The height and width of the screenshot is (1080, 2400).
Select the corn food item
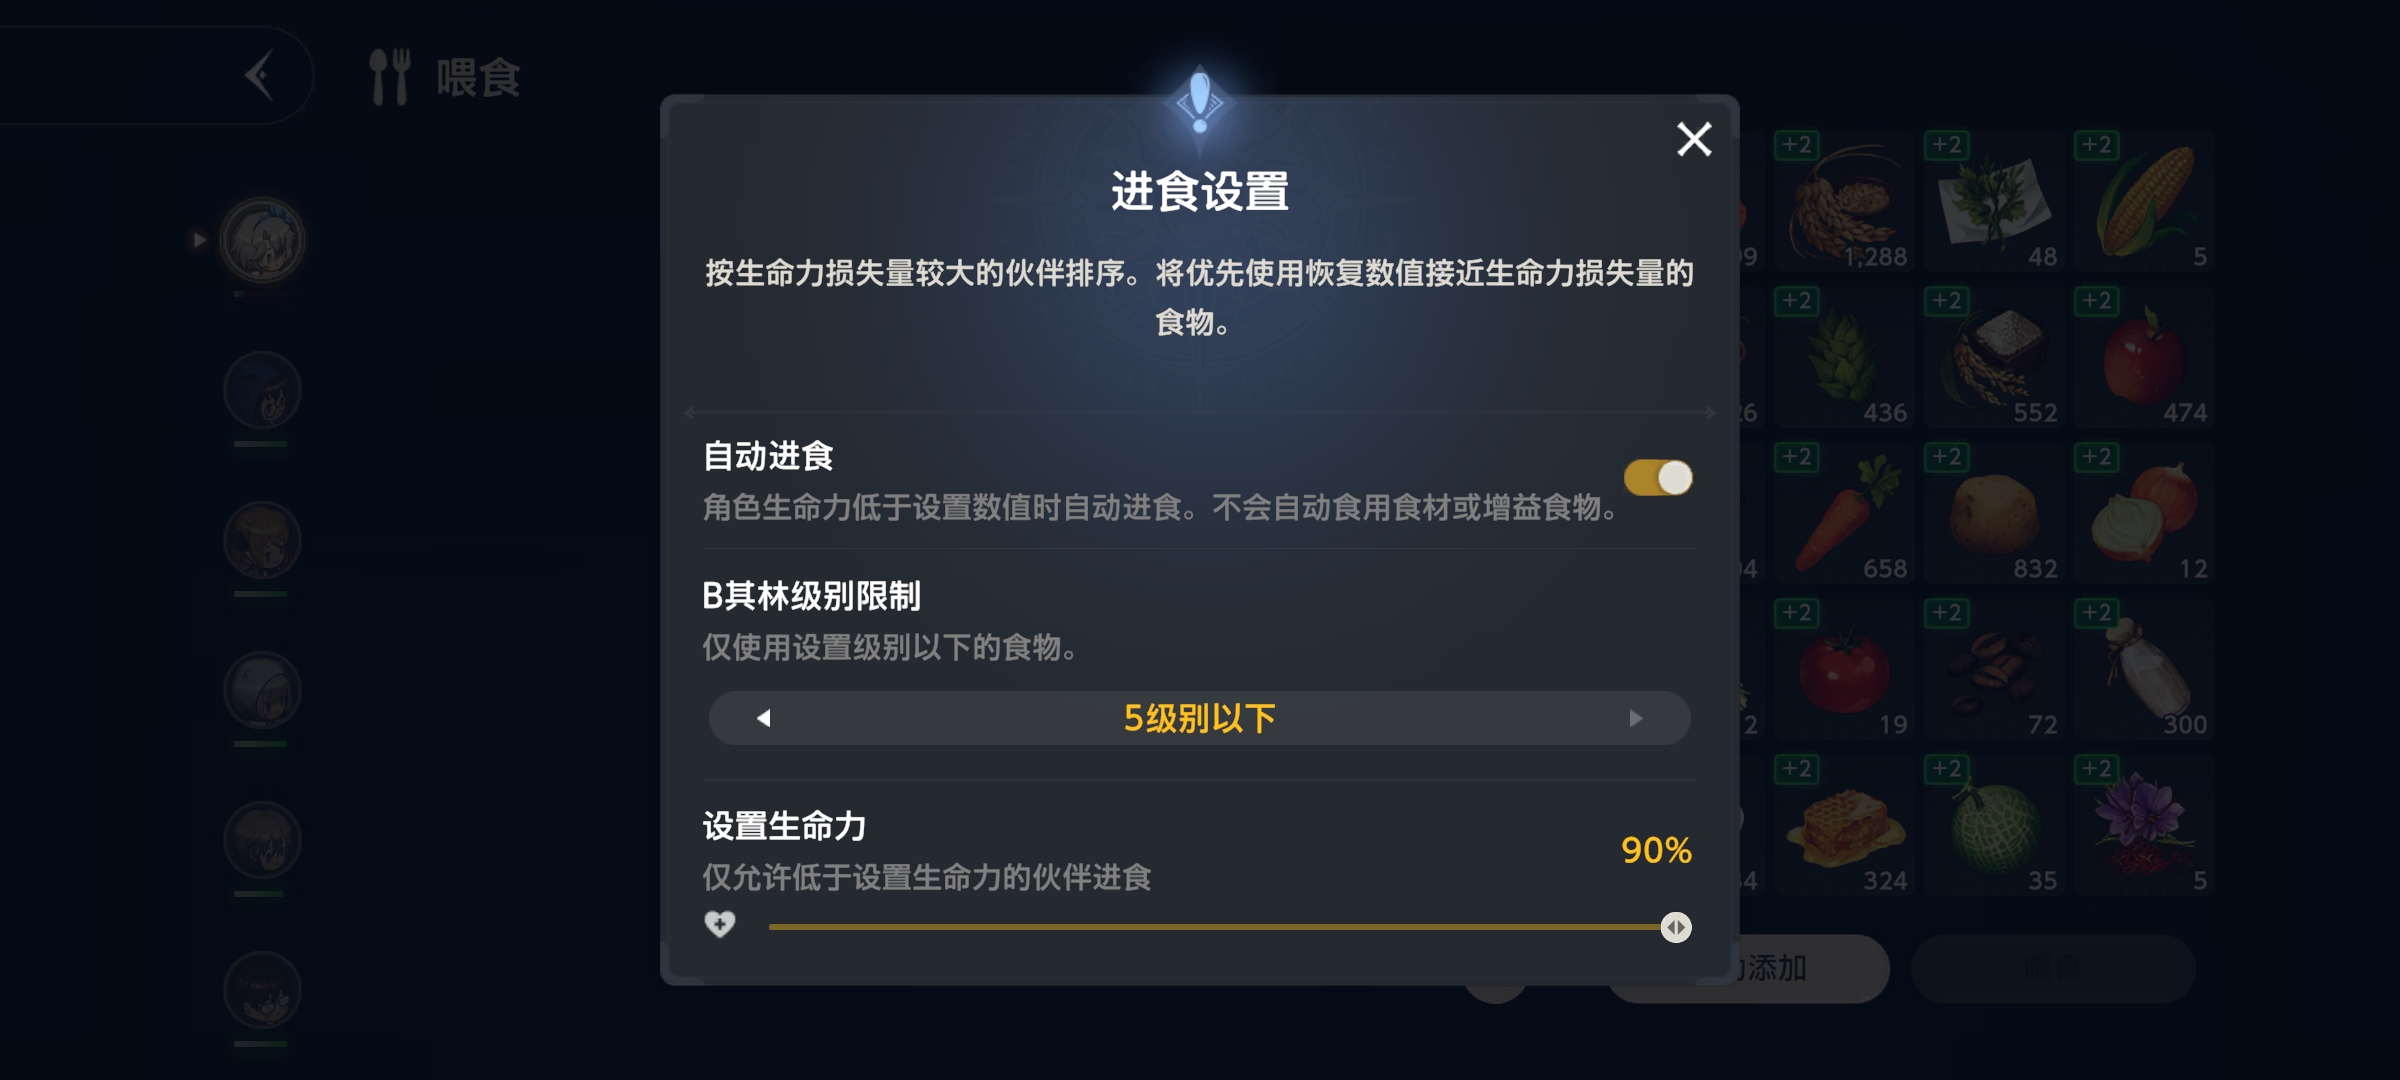coord(2144,201)
